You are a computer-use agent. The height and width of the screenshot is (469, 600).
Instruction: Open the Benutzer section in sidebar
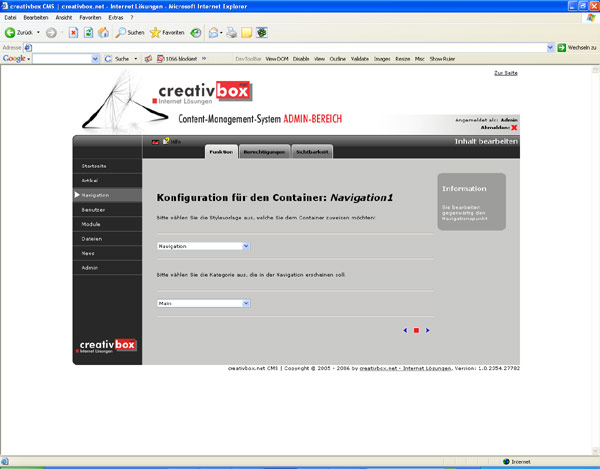[x=93, y=210]
